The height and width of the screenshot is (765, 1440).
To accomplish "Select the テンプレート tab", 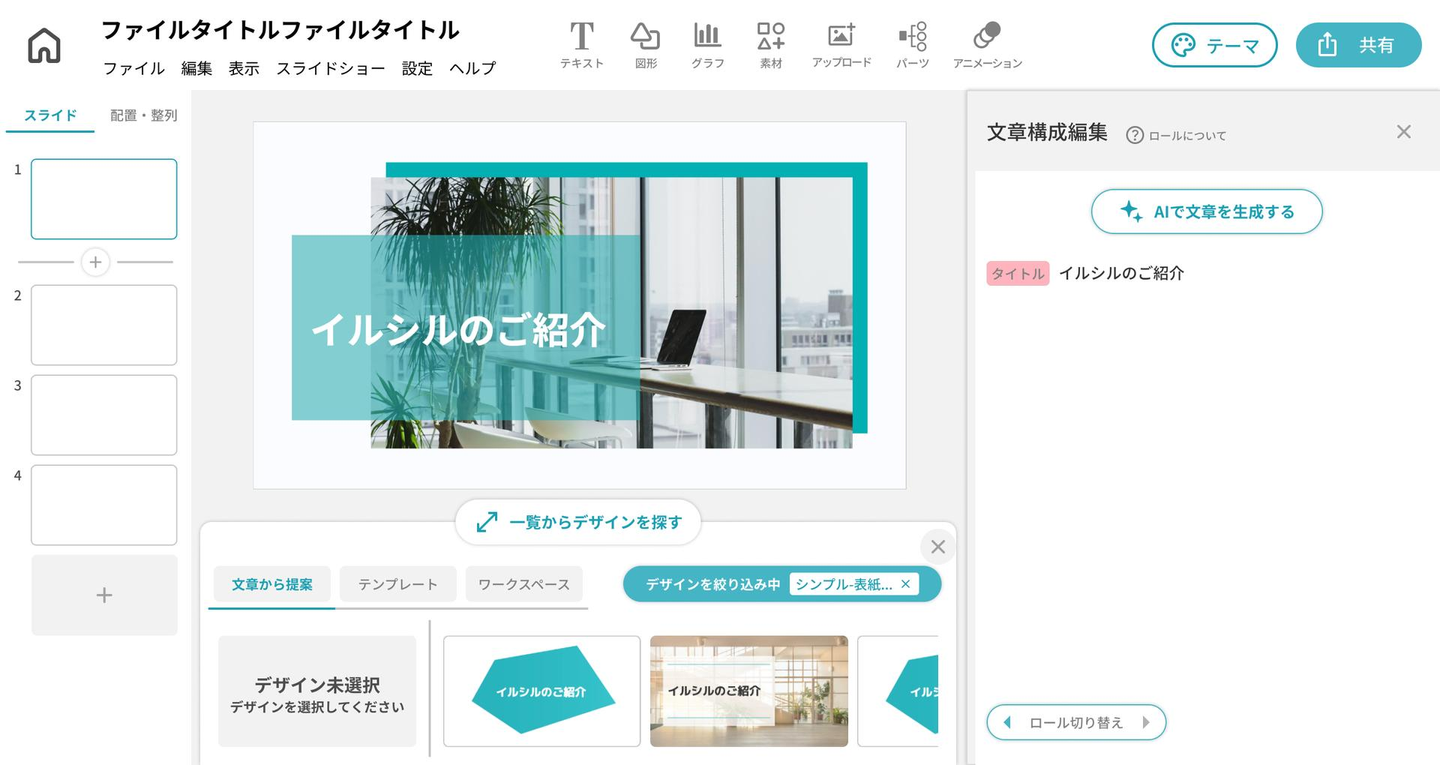I will tap(398, 584).
